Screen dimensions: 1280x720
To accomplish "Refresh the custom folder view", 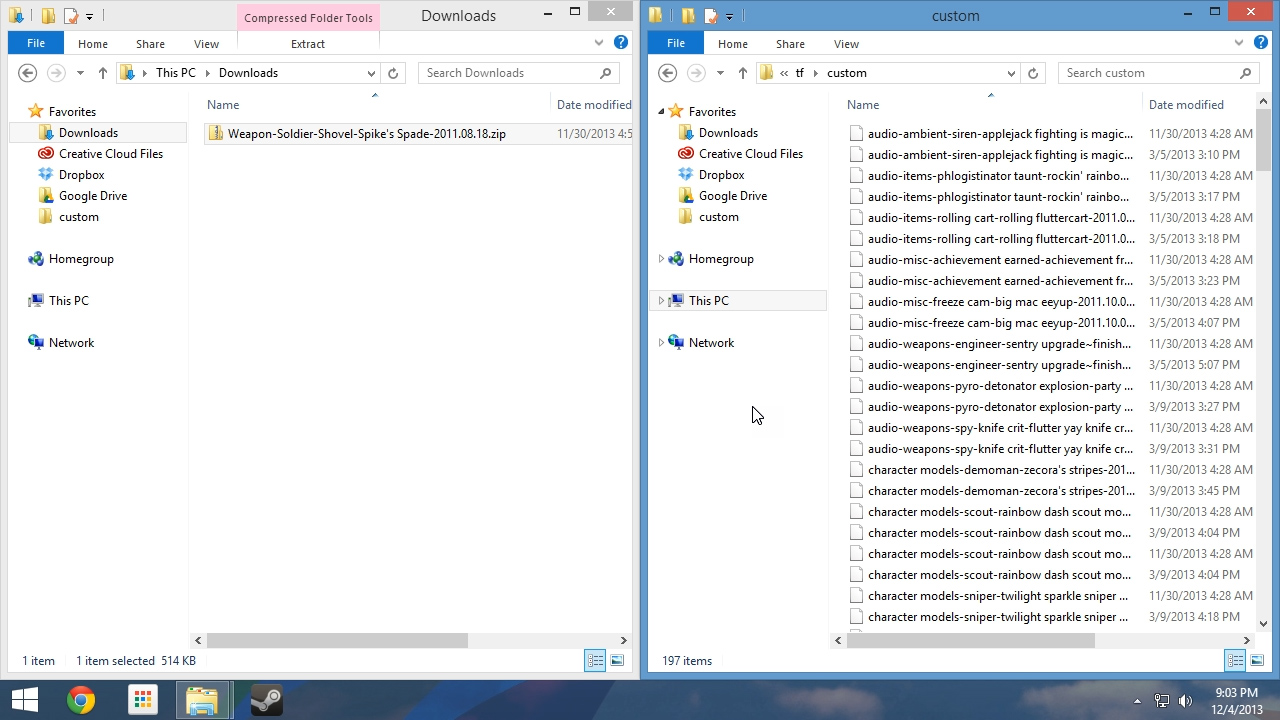I will (x=1033, y=73).
